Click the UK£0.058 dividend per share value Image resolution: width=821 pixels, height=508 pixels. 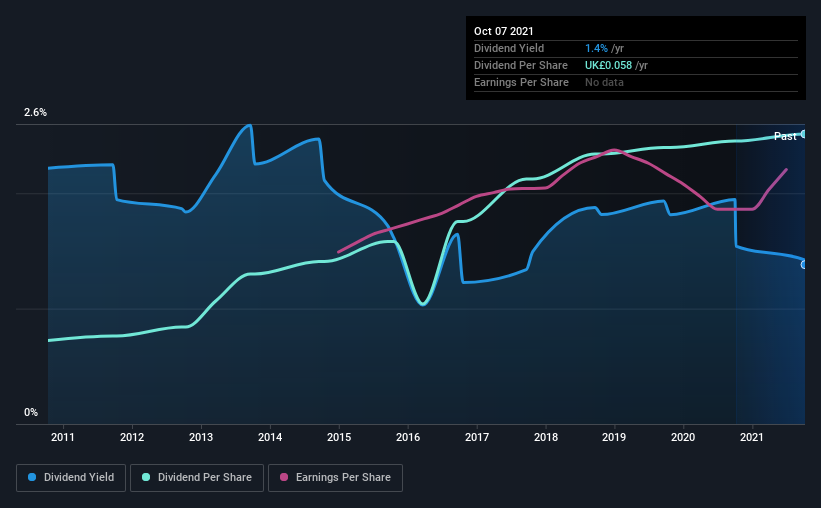tap(608, 65)
